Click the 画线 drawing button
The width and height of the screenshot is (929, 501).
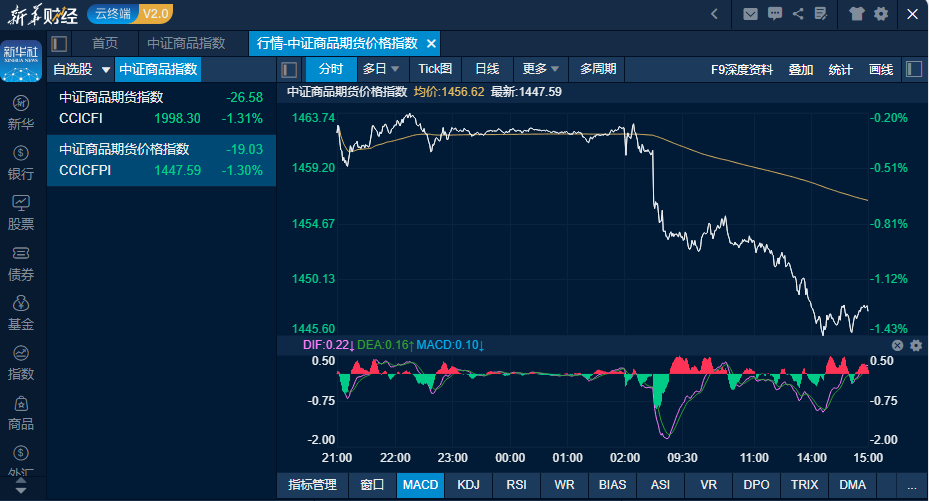(x=880, y=70)
